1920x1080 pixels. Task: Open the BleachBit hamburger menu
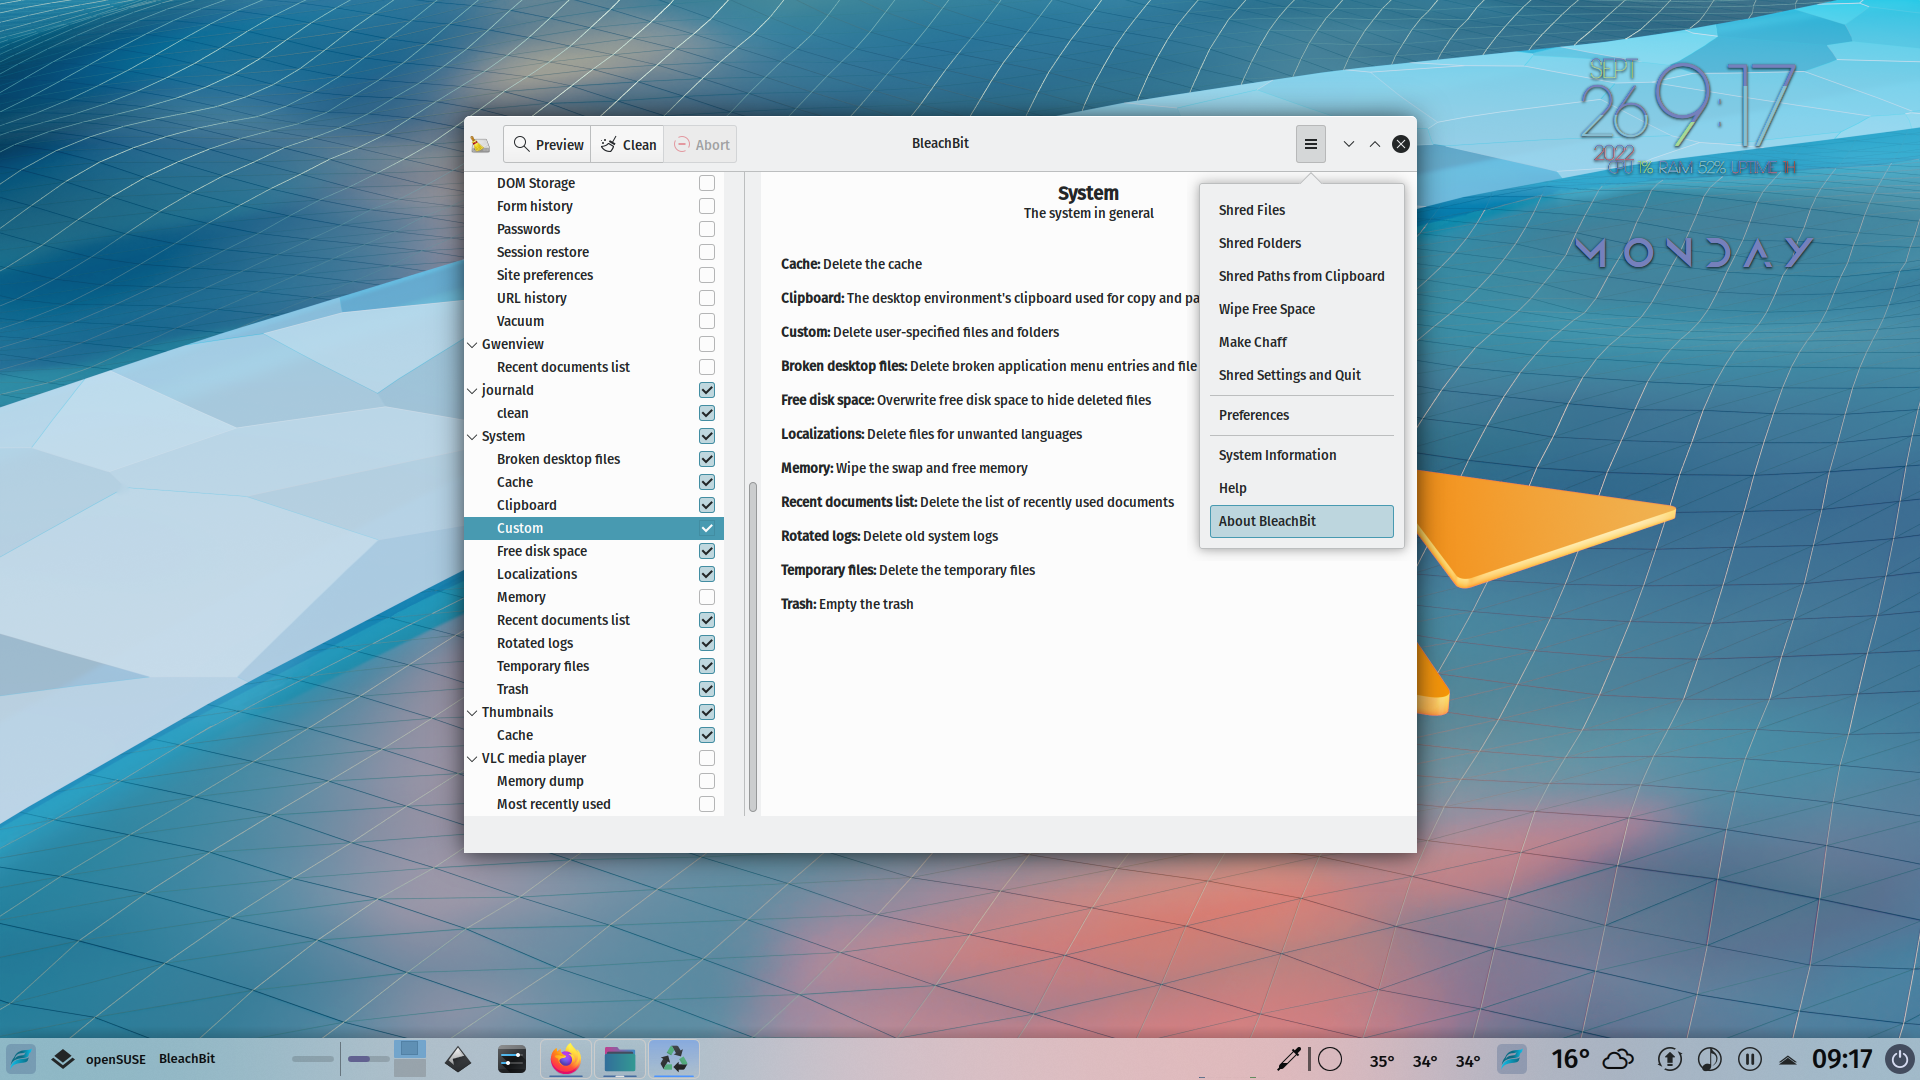[1310, 144]
